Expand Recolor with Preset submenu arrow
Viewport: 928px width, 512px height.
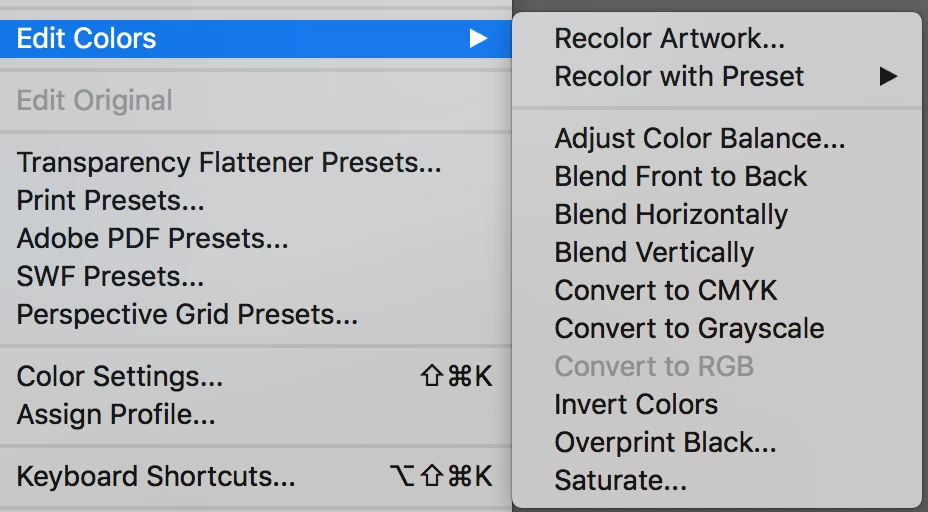(888, 76)
